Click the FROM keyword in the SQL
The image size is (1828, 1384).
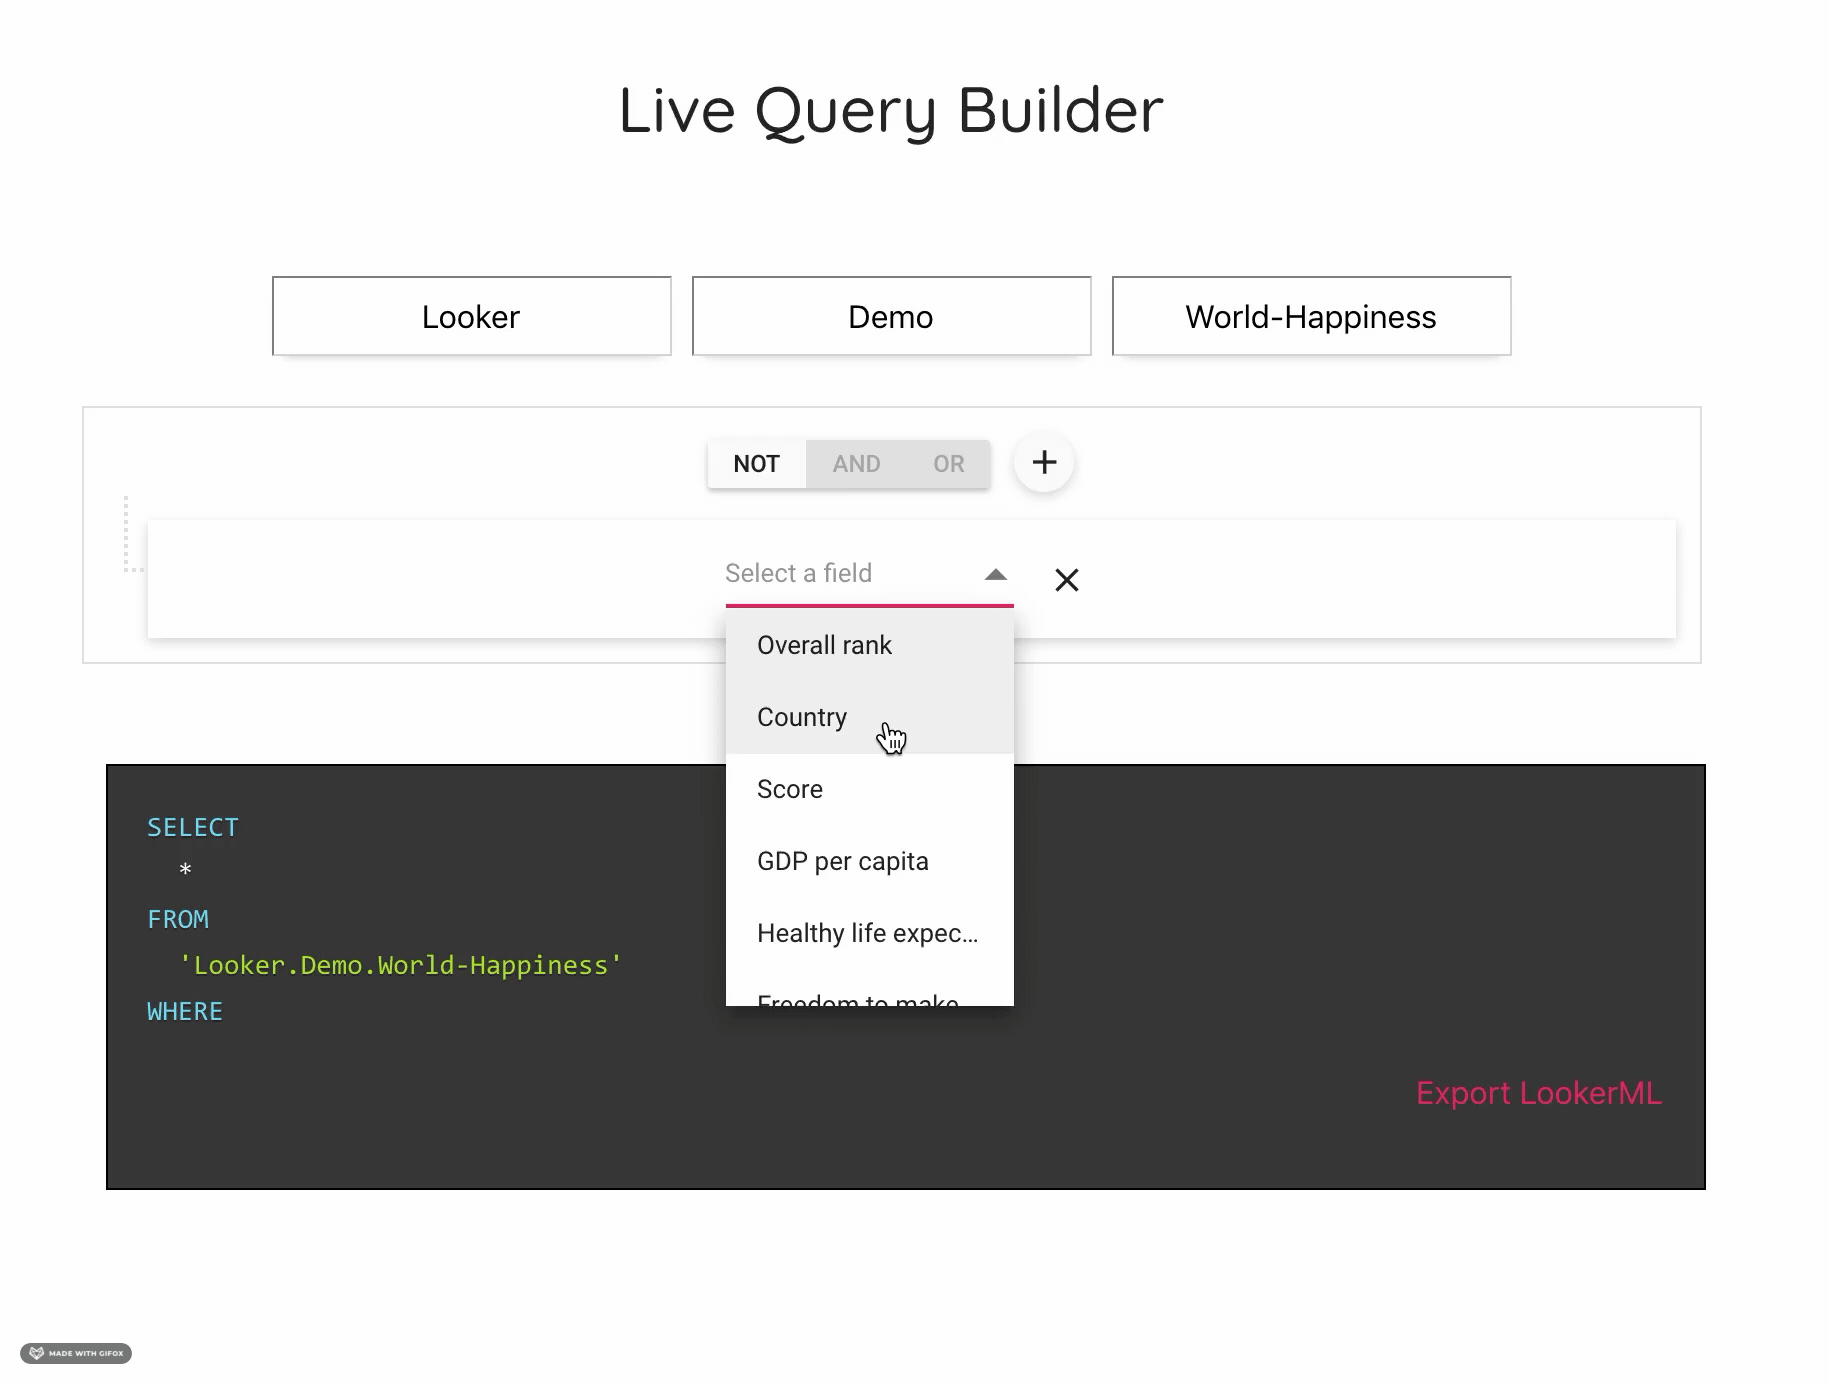click(x=178, y=920)
